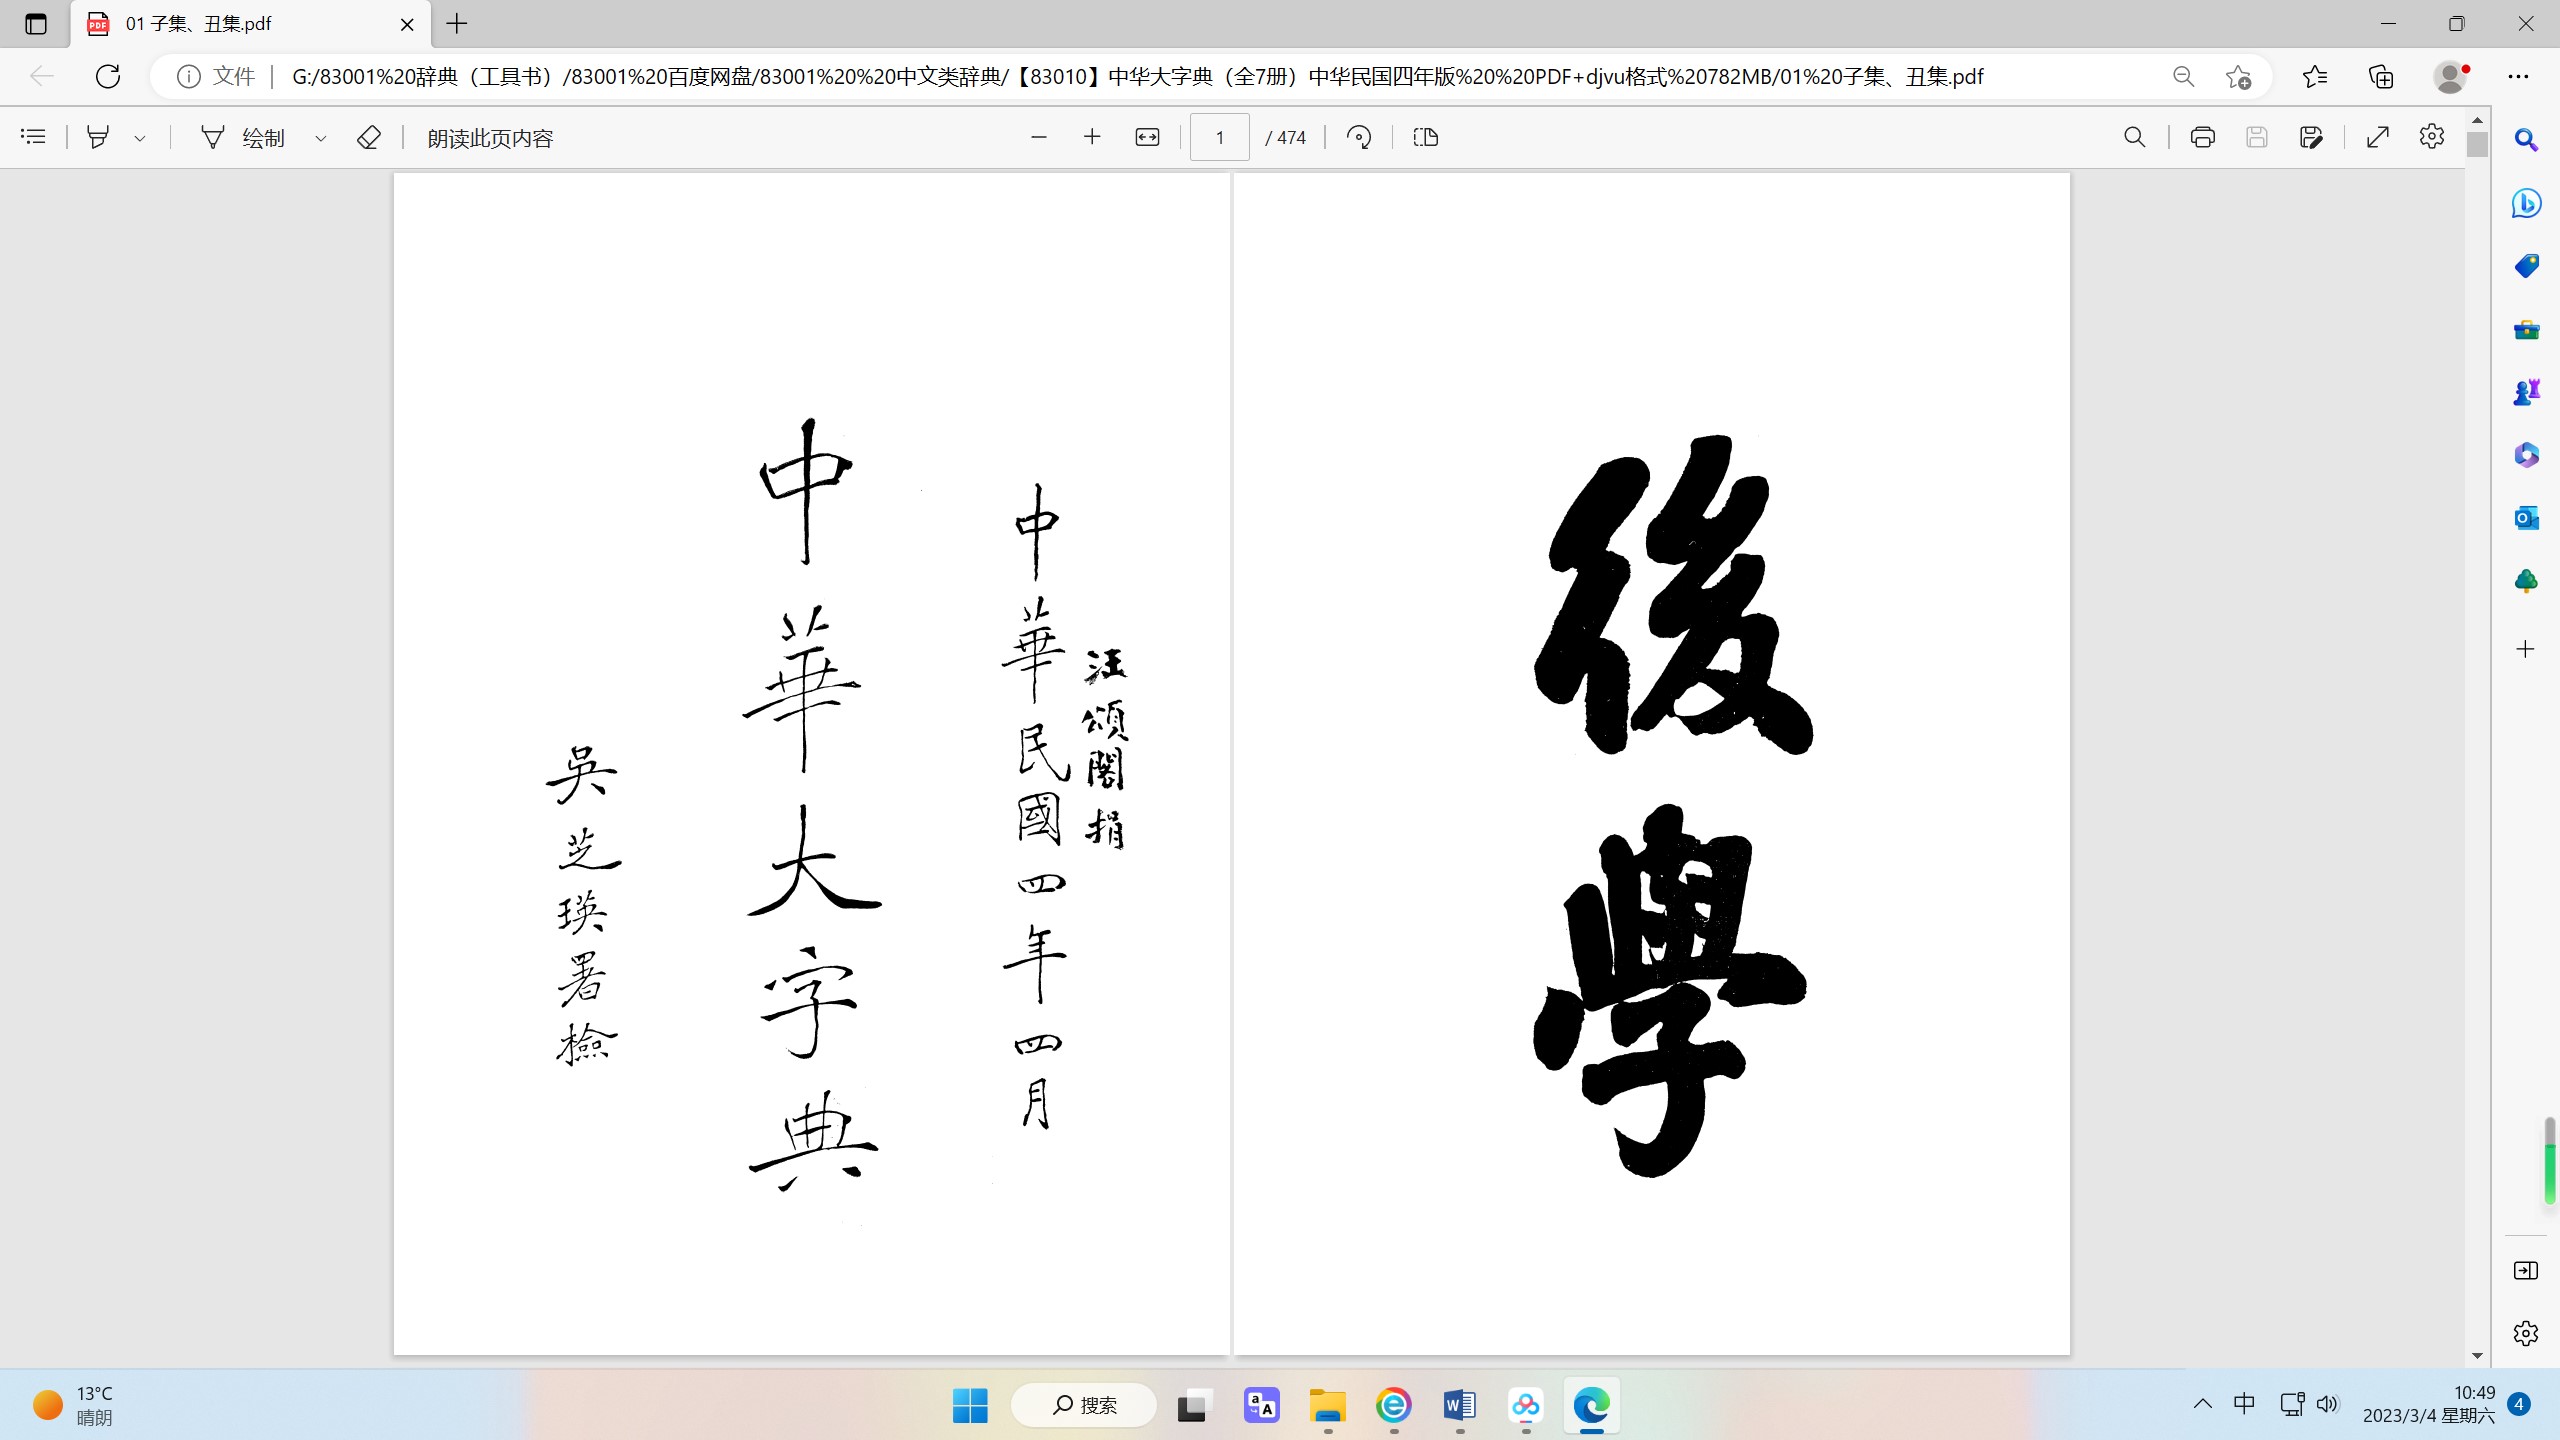
Task: Add this page to favorites star
Action: 2238,77
